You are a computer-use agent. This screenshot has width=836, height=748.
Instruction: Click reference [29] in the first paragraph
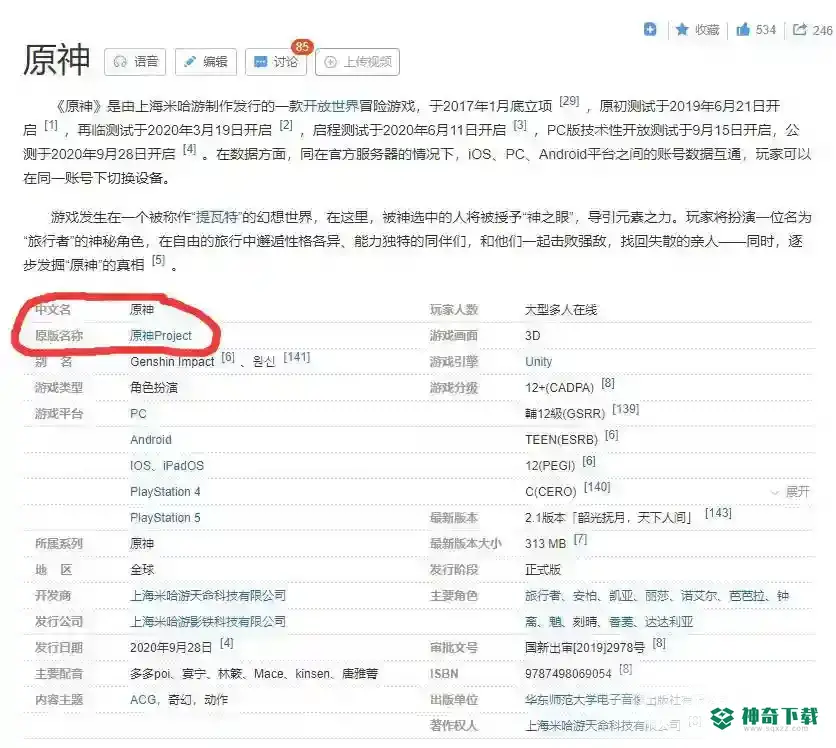coord(569,101)
